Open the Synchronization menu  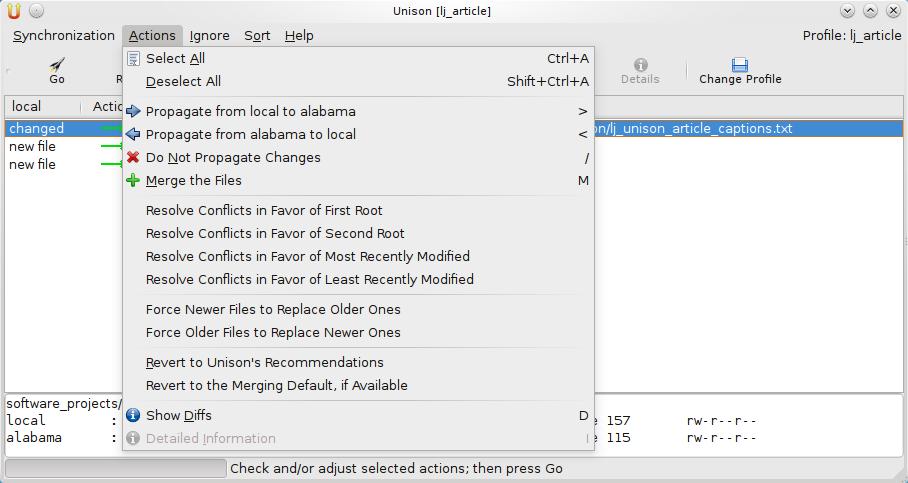click(64, 35)
